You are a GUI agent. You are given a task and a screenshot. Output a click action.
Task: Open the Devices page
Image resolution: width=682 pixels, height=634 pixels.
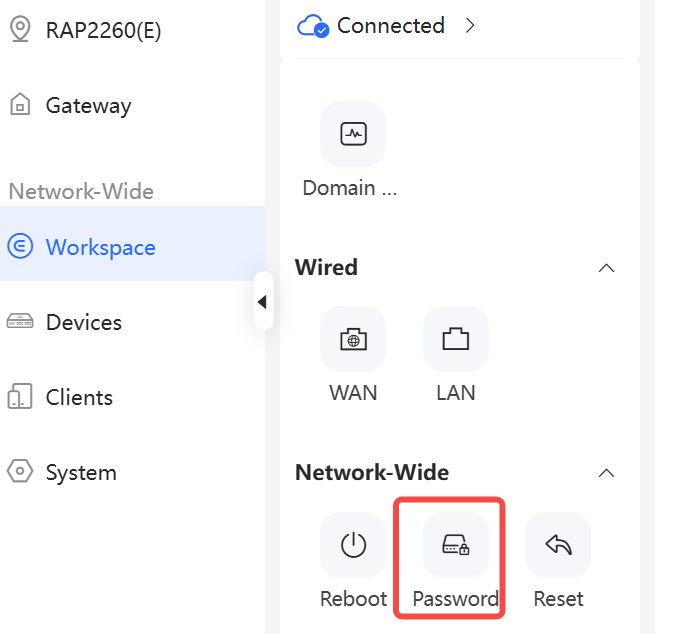coord(83,322)
